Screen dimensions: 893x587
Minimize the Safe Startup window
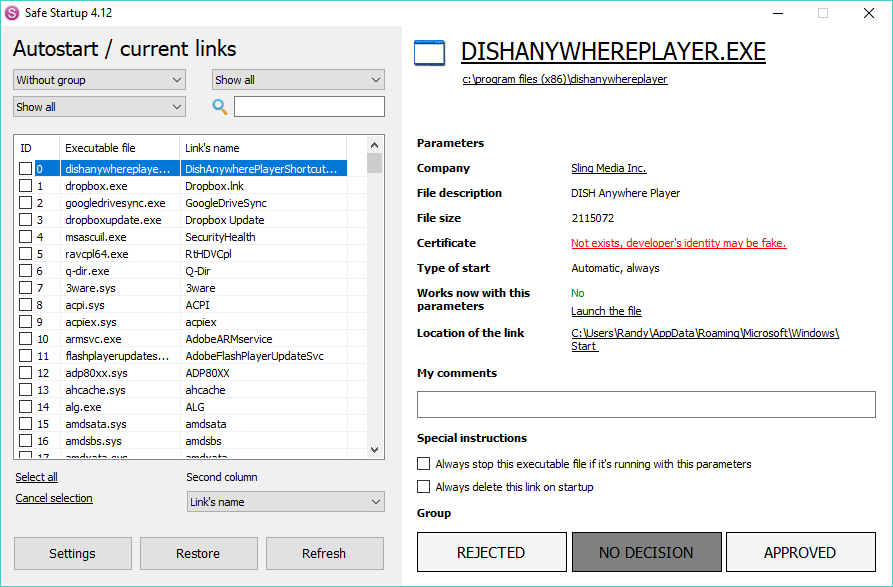[778, 13]
